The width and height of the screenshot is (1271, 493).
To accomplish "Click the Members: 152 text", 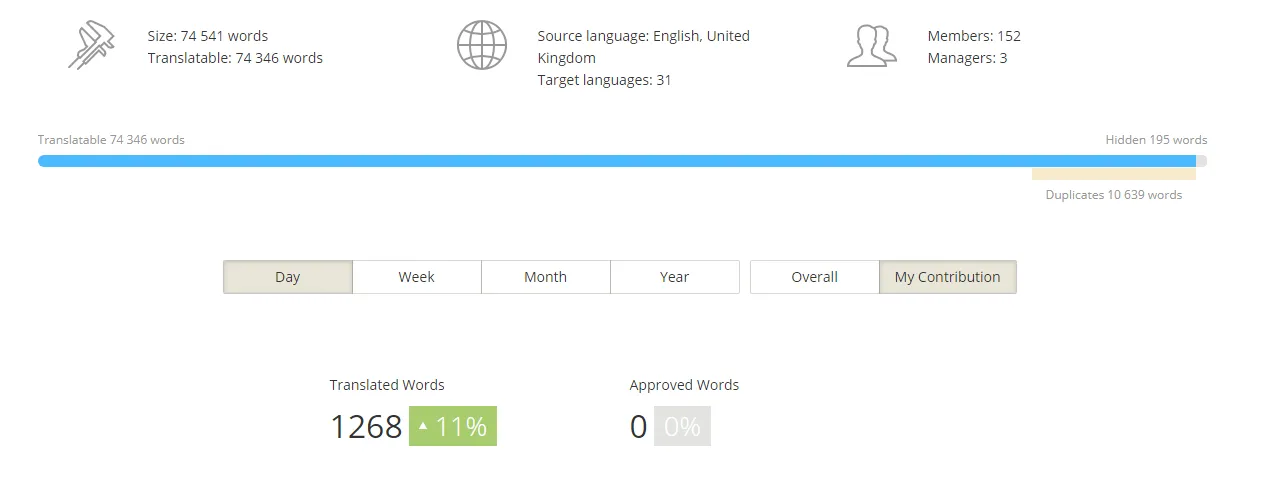I will [974, 36].
